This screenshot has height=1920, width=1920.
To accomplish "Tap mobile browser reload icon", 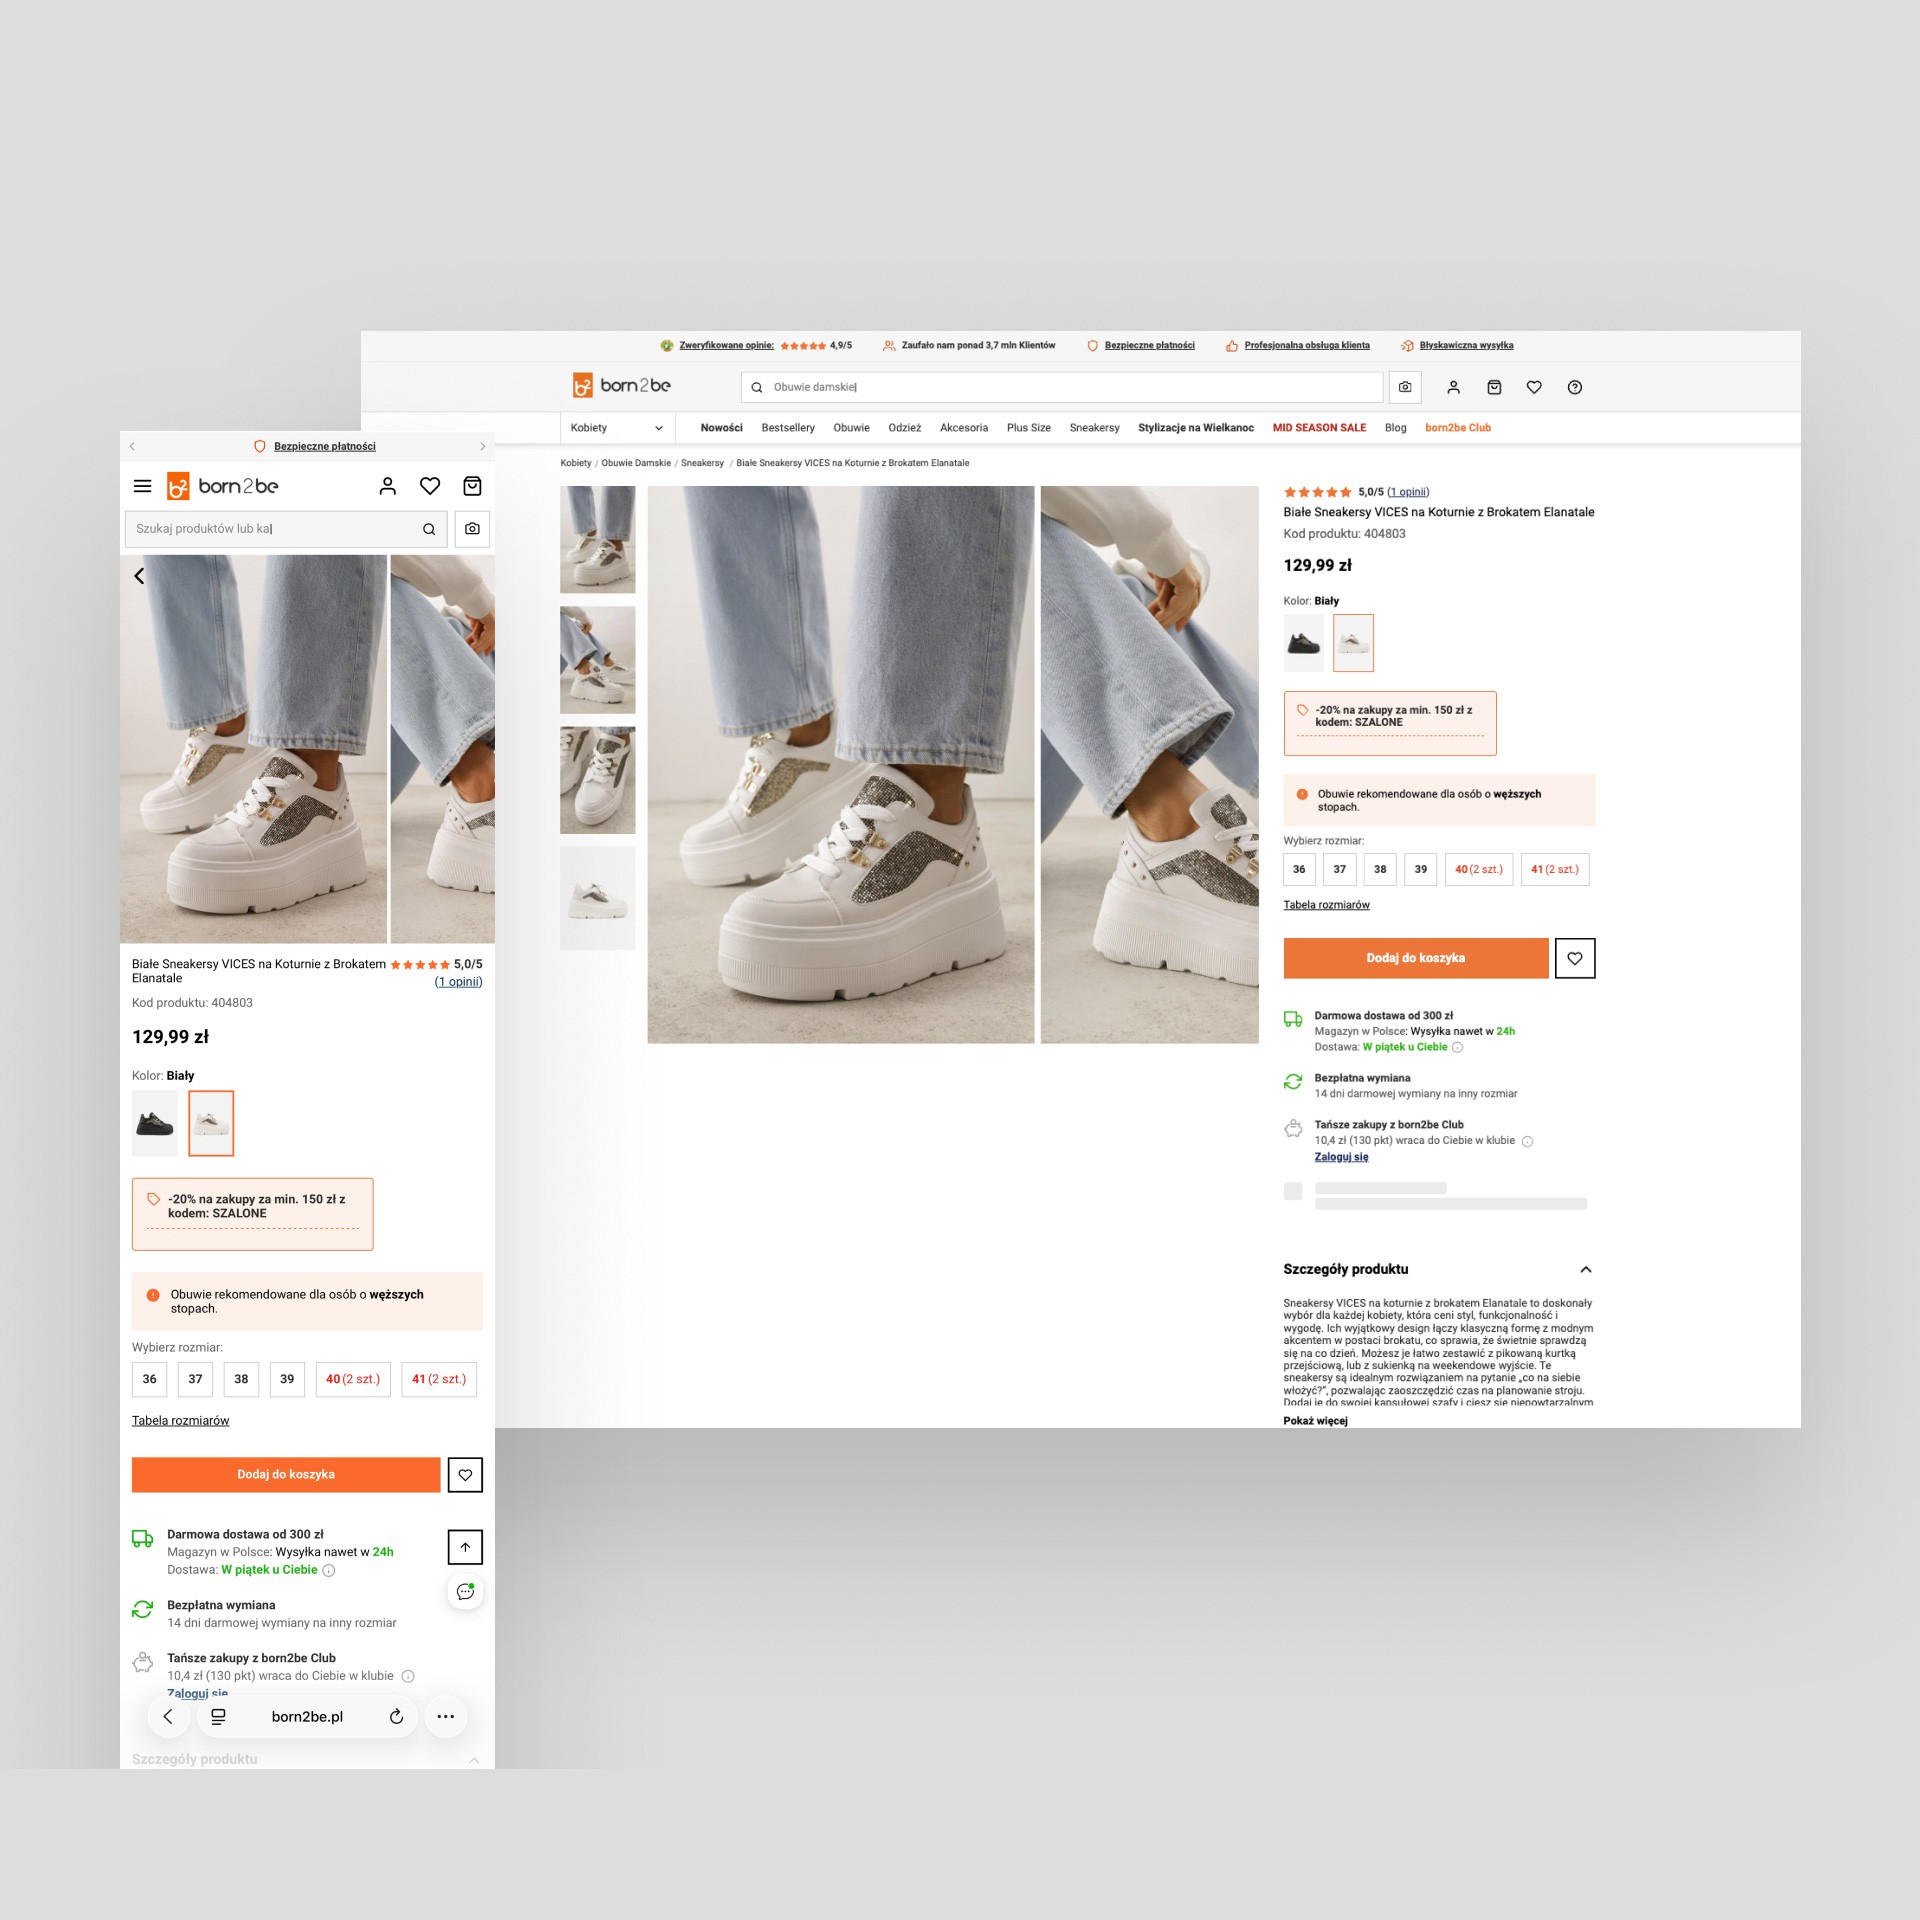I will pos(396,1716).
